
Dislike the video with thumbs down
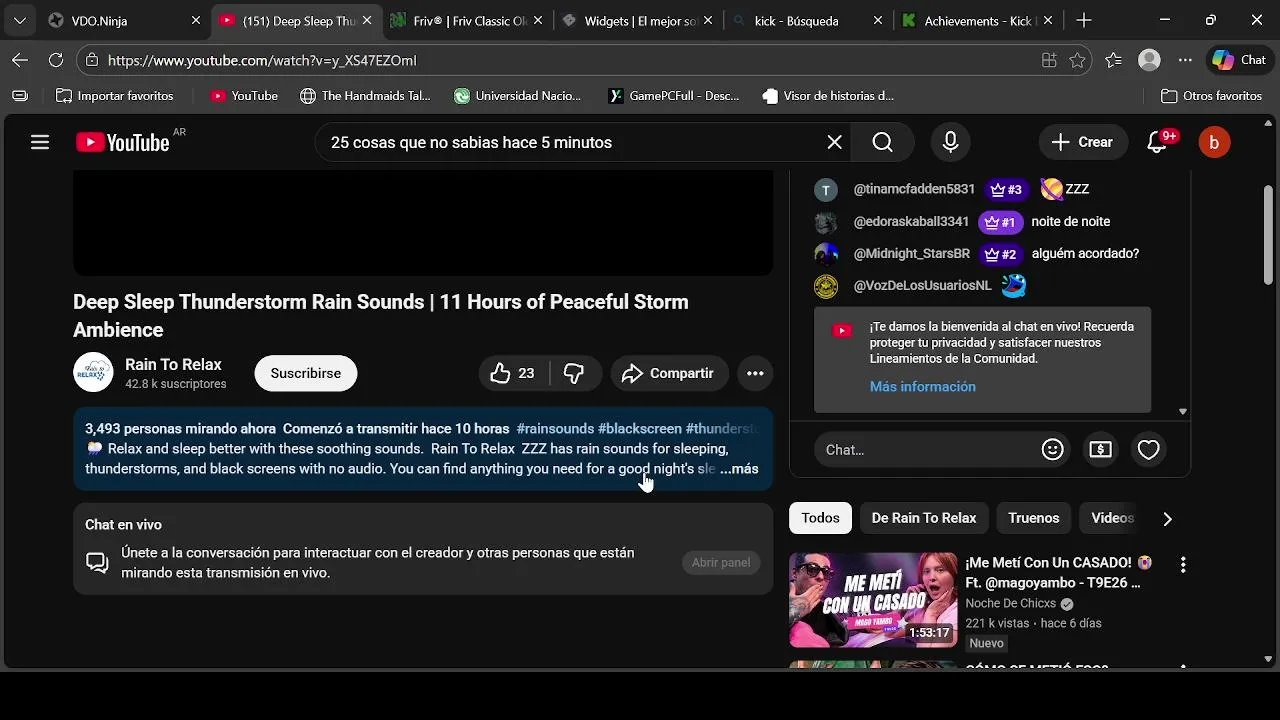[x=574, y=373]
